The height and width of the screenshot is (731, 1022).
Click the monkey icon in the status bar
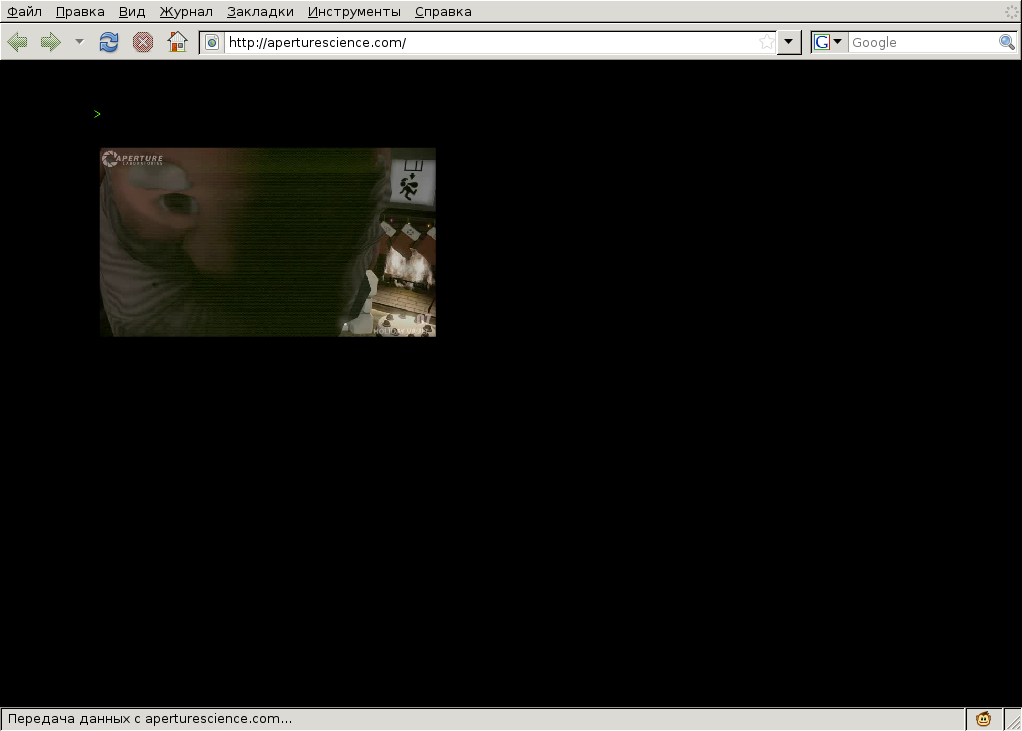click(x=984, y=719)
